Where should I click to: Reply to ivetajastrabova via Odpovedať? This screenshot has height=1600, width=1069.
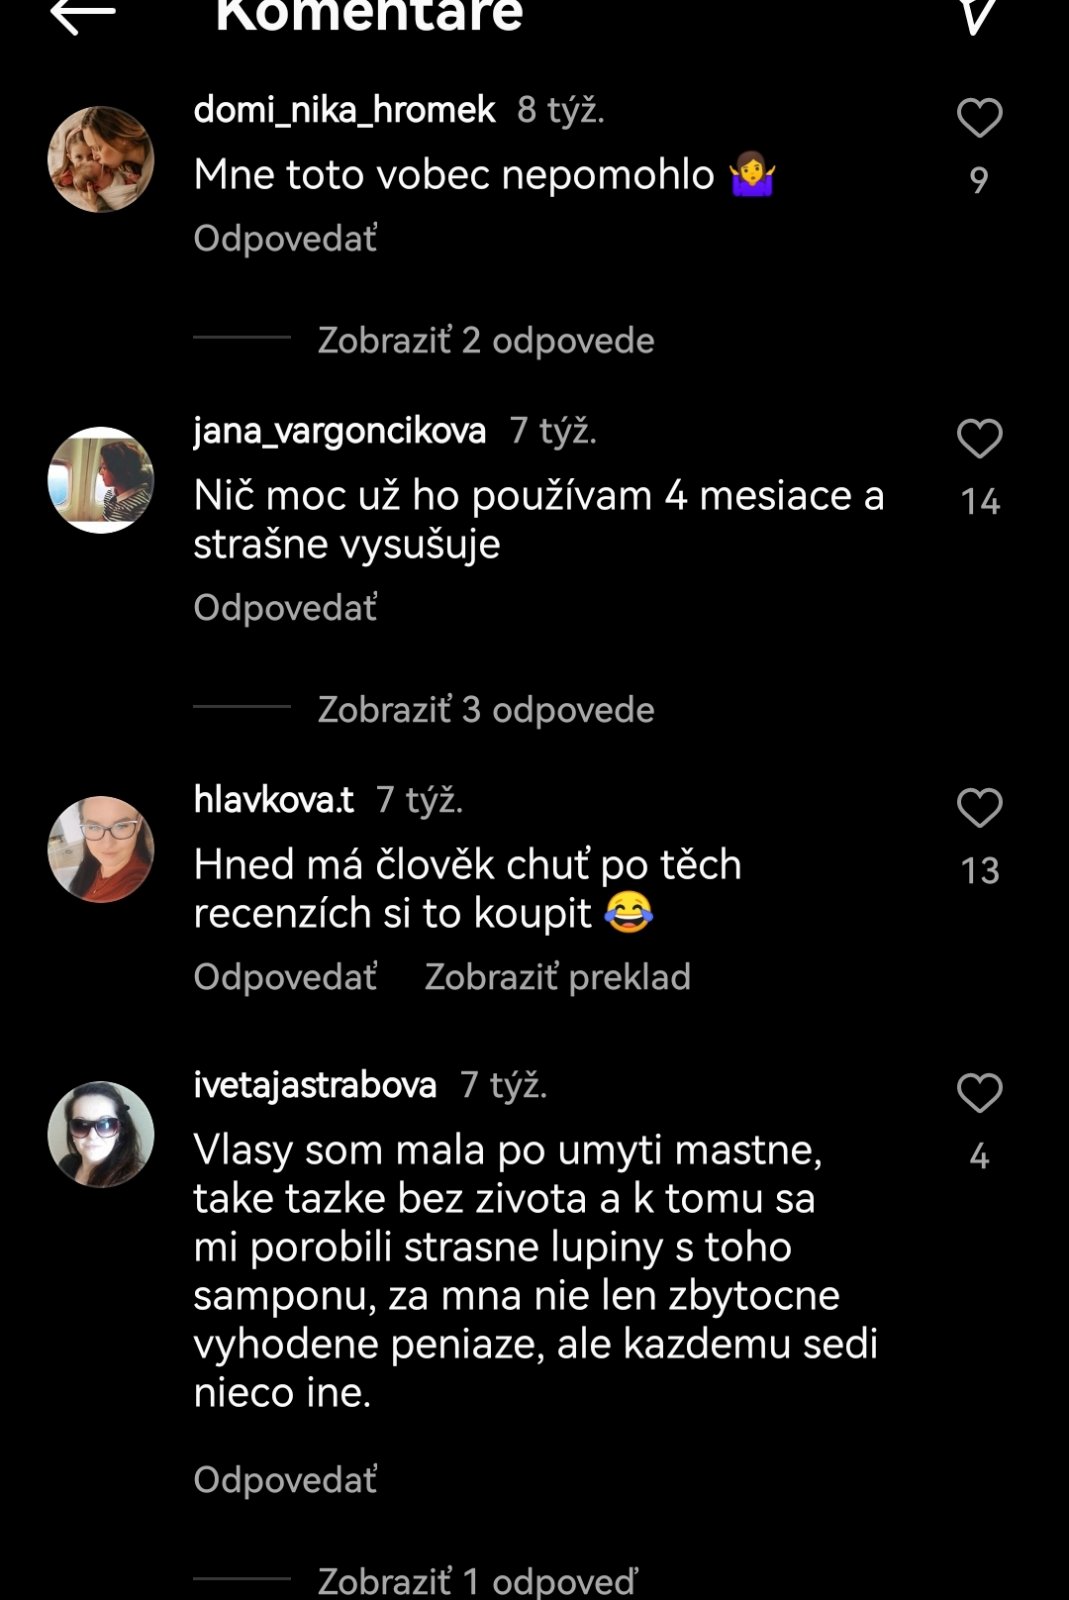click(x=285, y=1480)
